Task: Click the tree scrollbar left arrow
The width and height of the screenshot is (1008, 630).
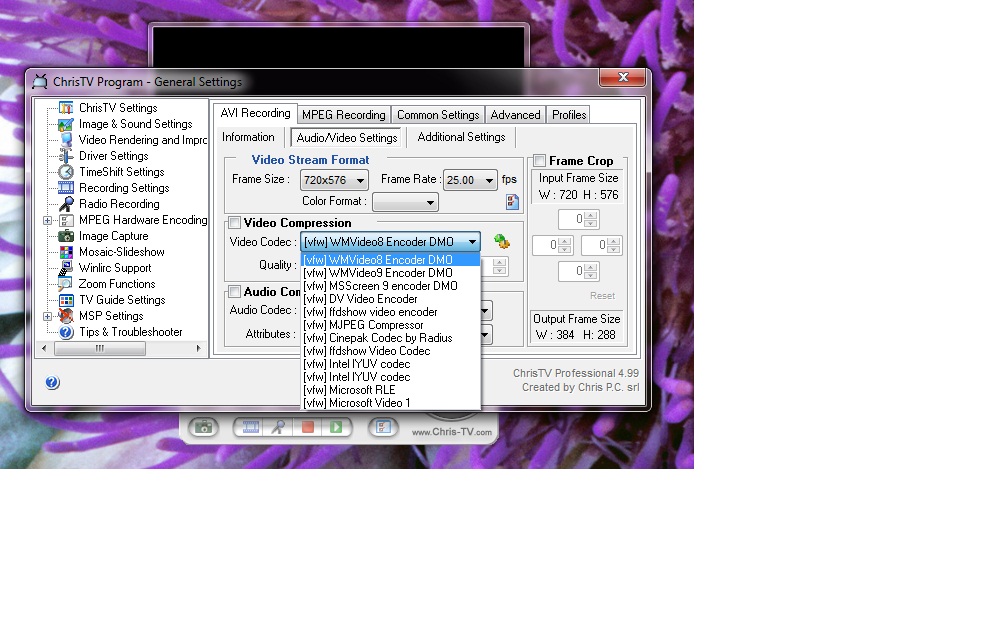Action: [x=44, y=348]
